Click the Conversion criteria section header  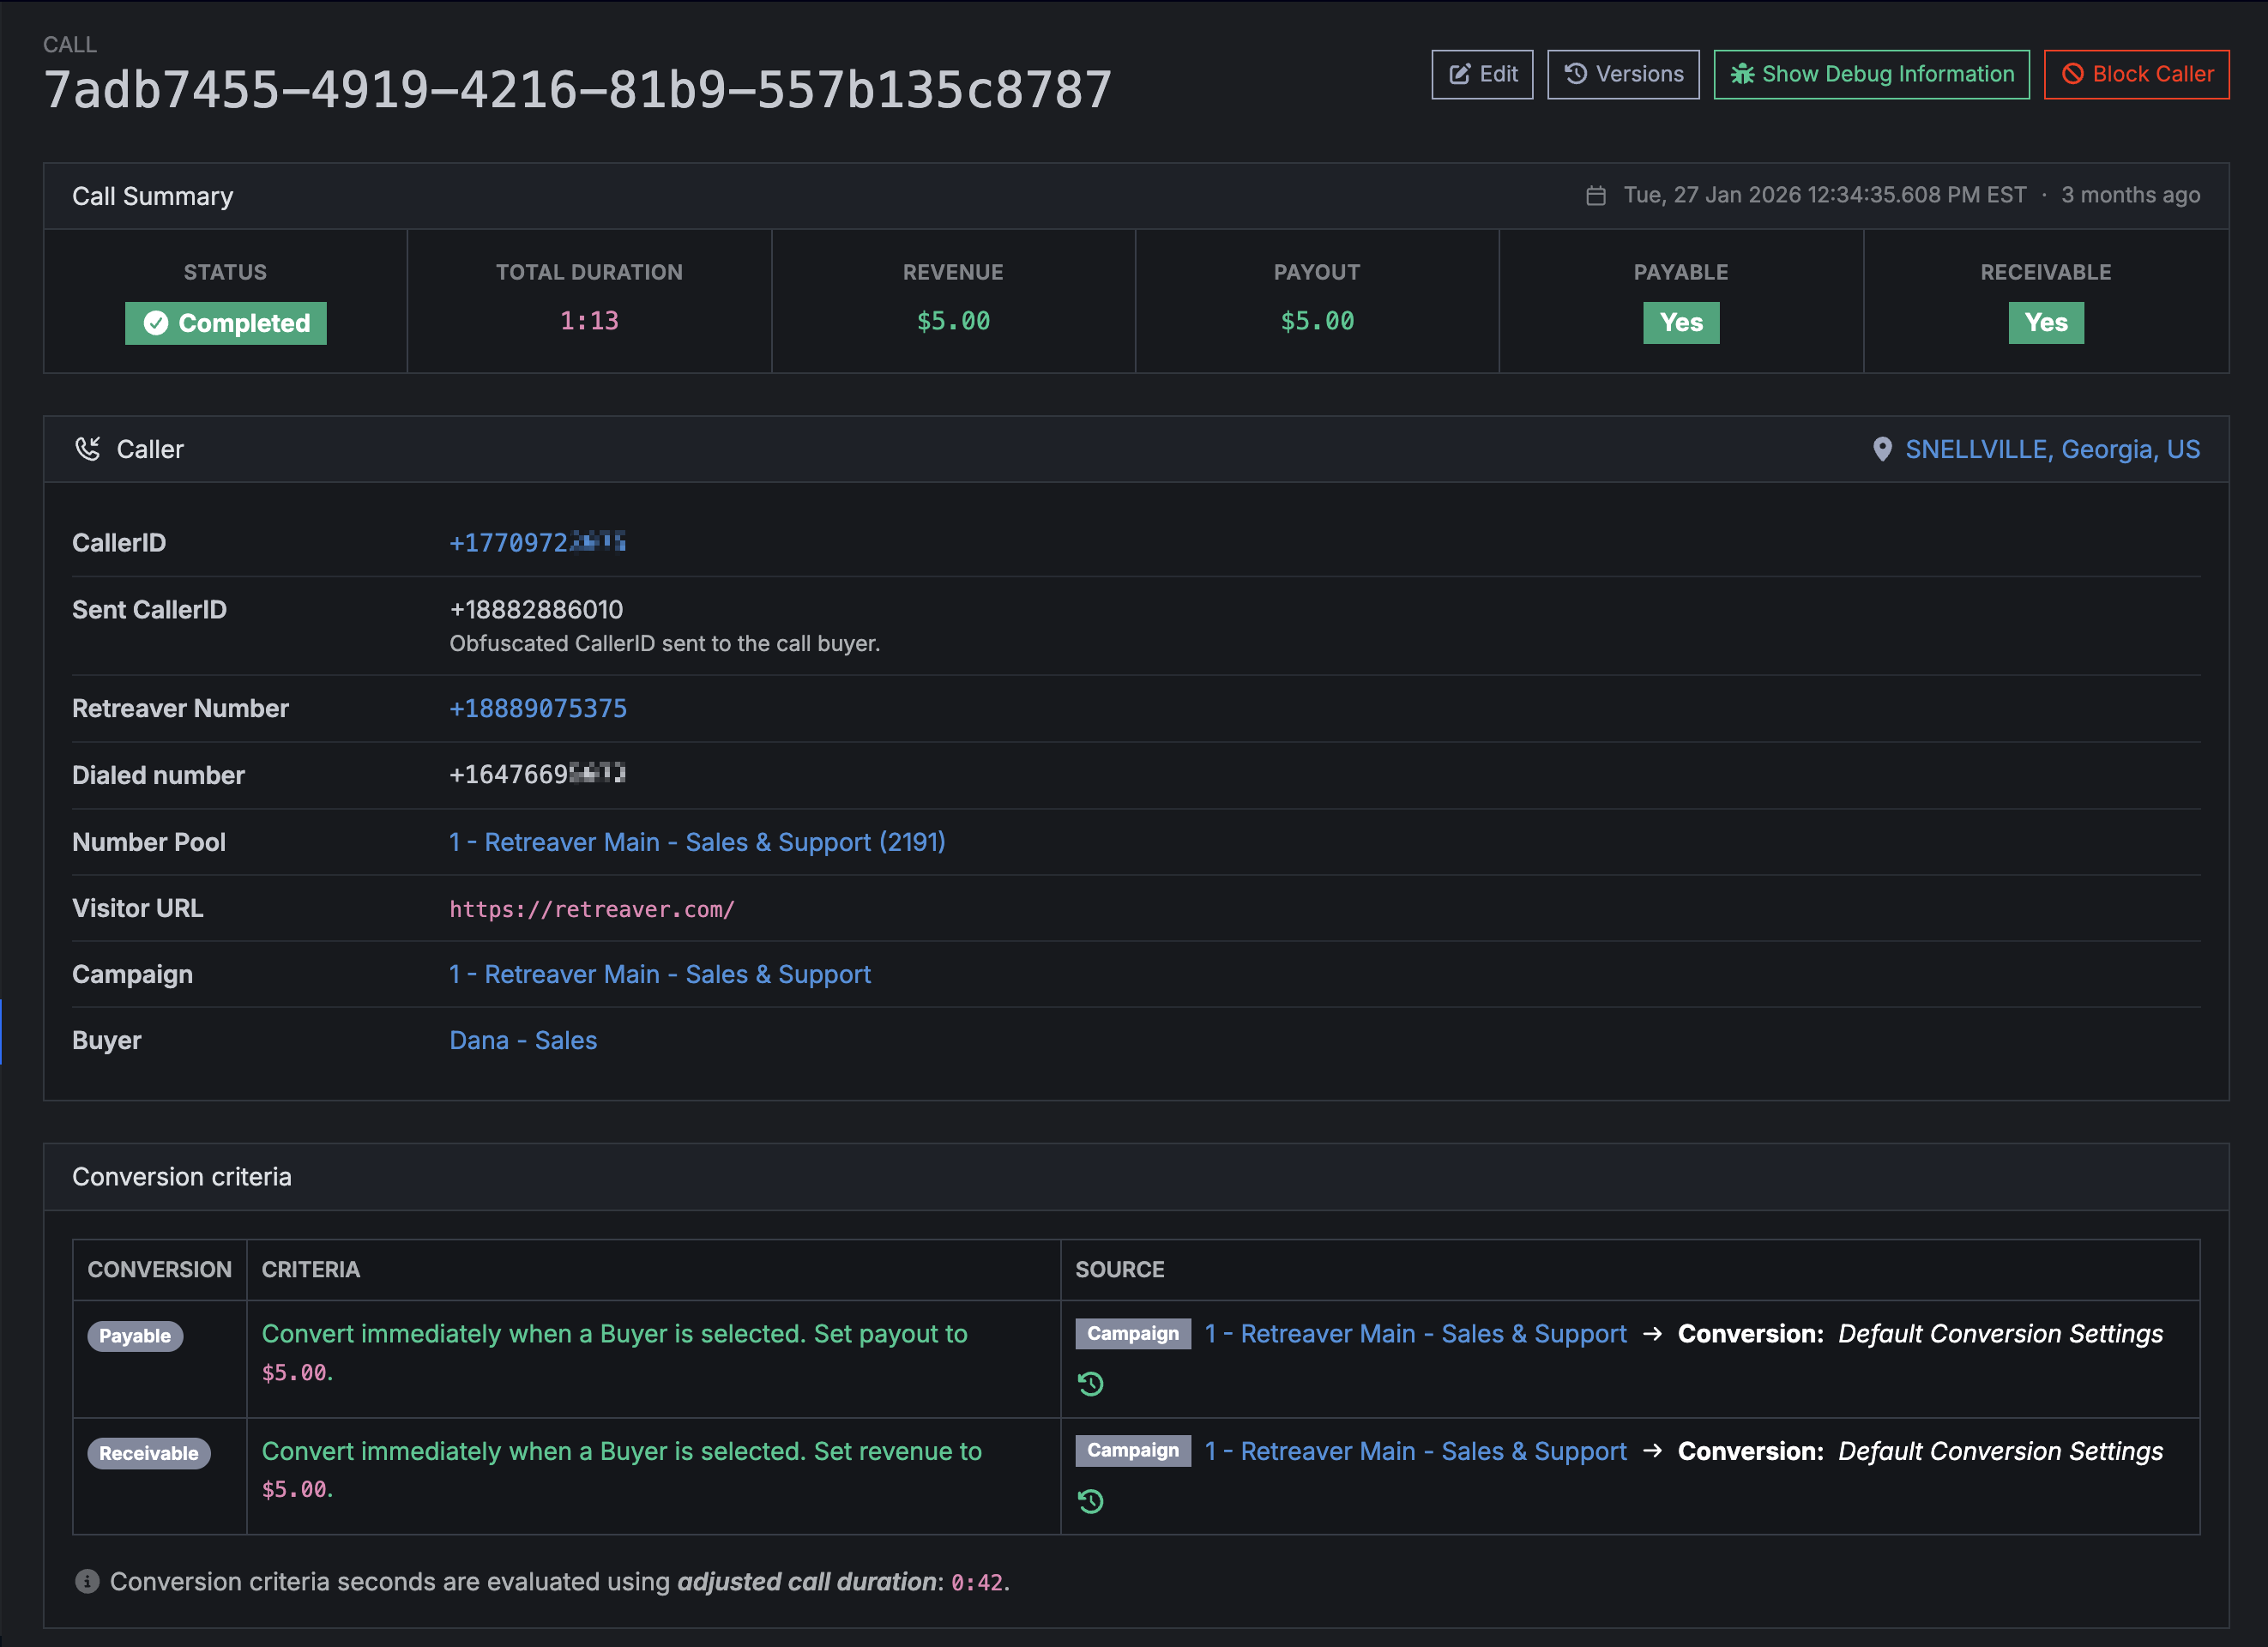tap(1136, 1177)
